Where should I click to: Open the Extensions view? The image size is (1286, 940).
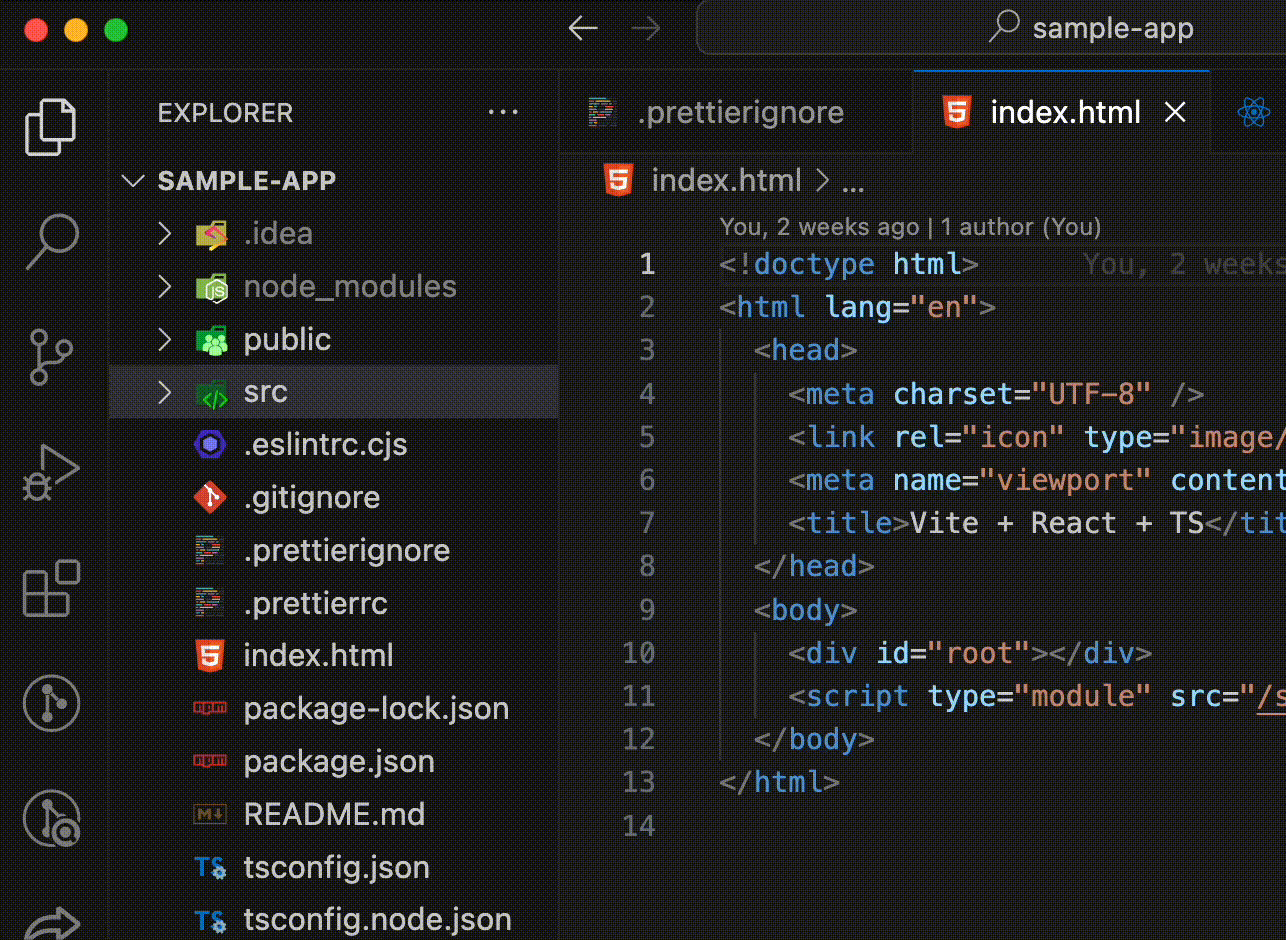pos(50,588)
